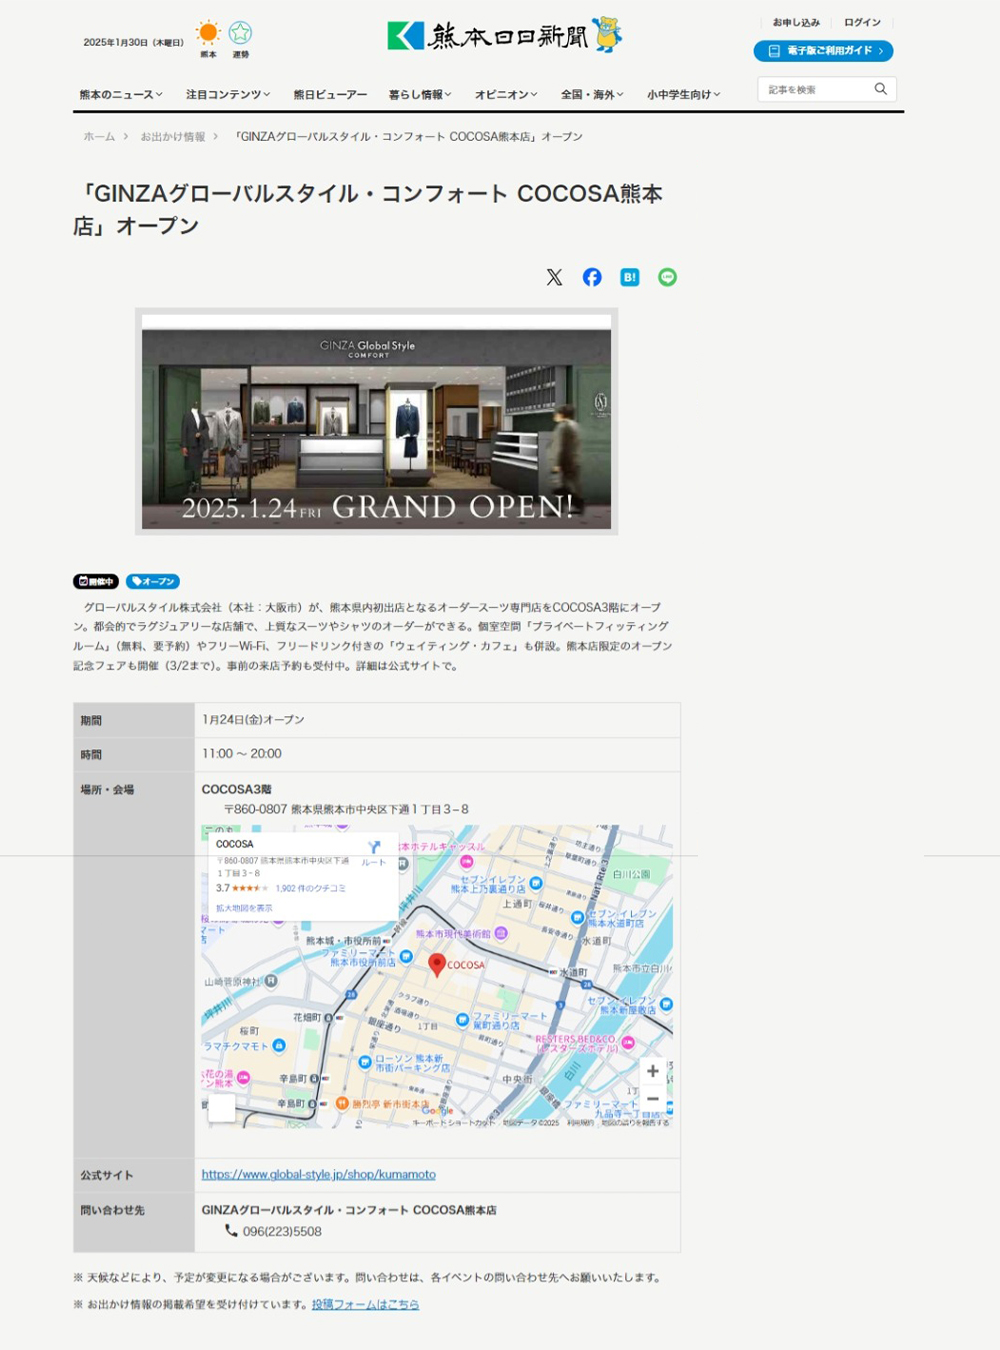Screen dimensions: 1000x1350
Task: Click the Grand Open store banner image
Action: click(x=376, y=421)
